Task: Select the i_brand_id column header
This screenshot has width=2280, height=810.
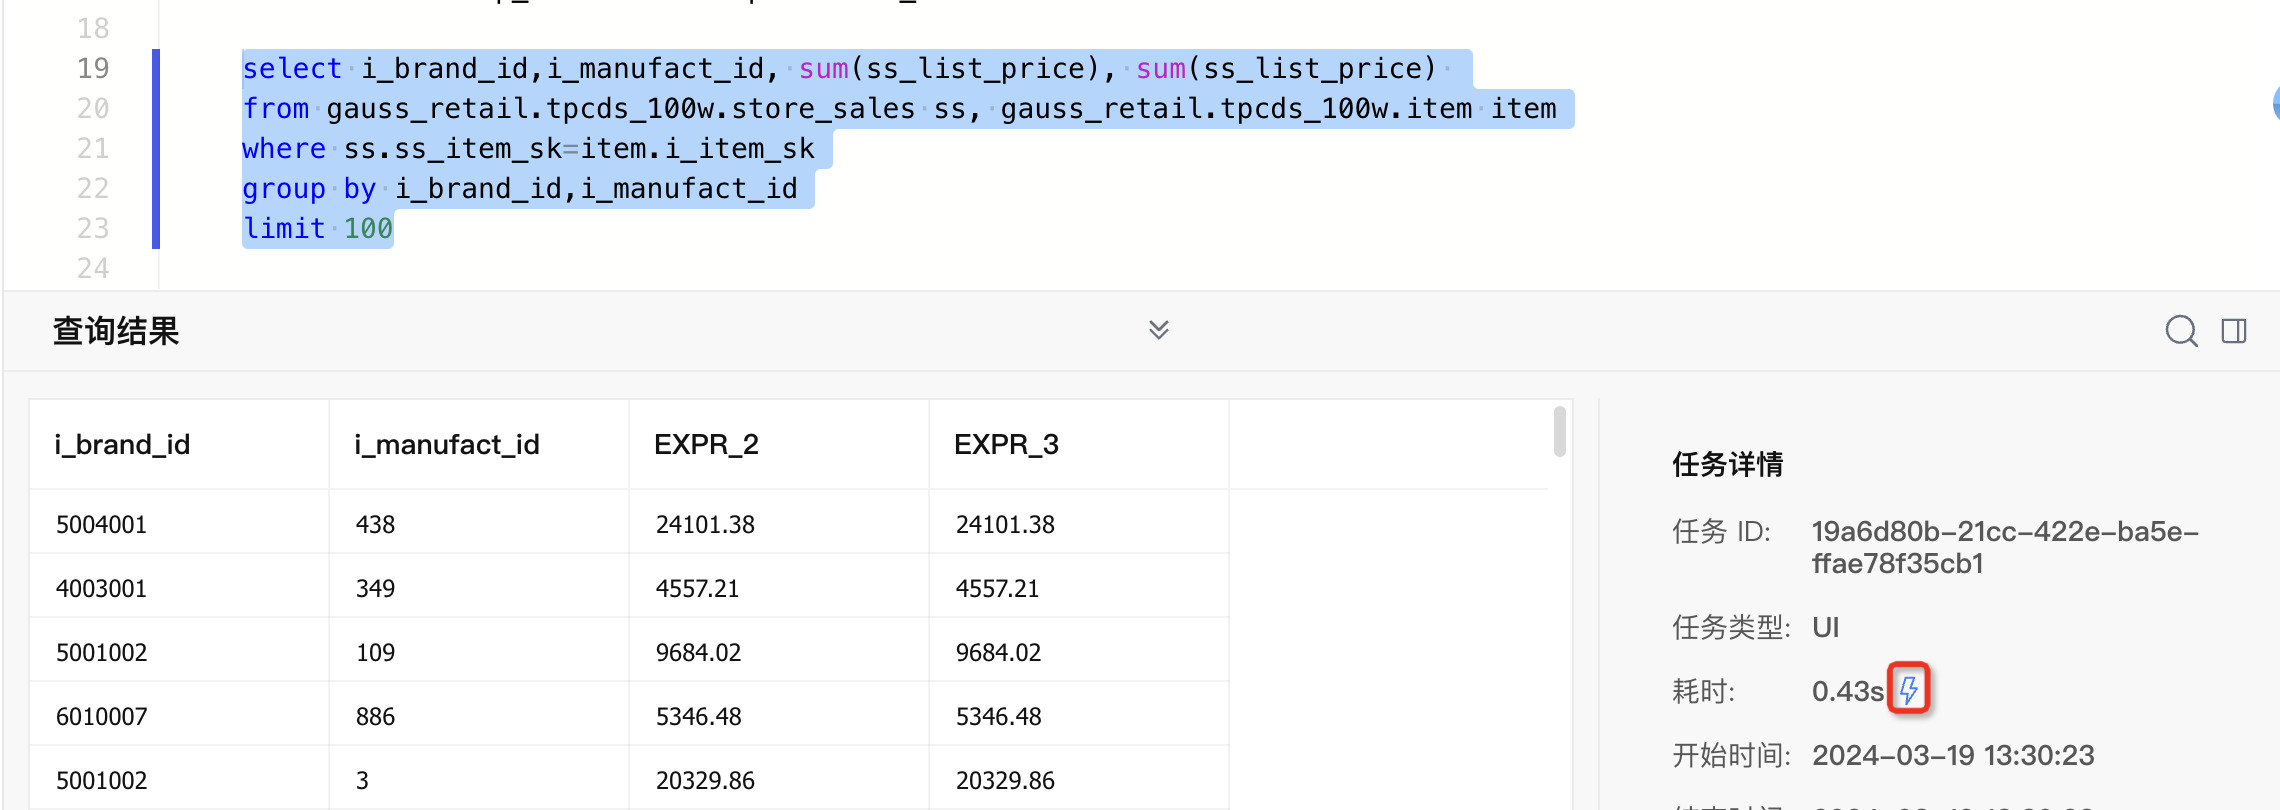Action: tap(122, 445)
